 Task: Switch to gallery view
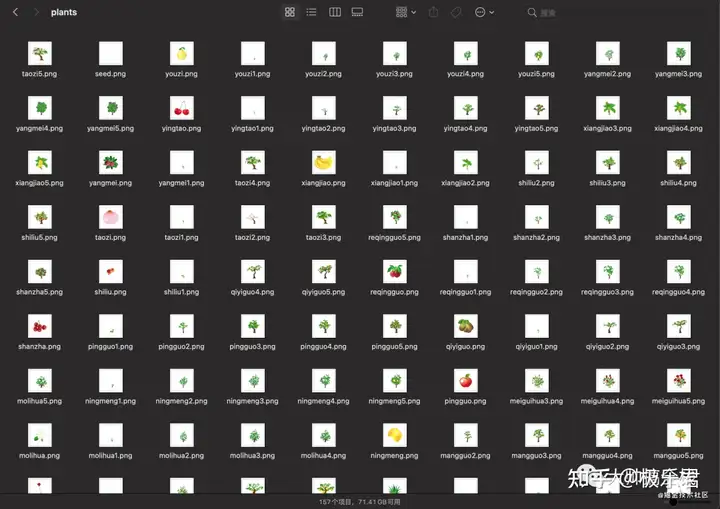point(357,12)
